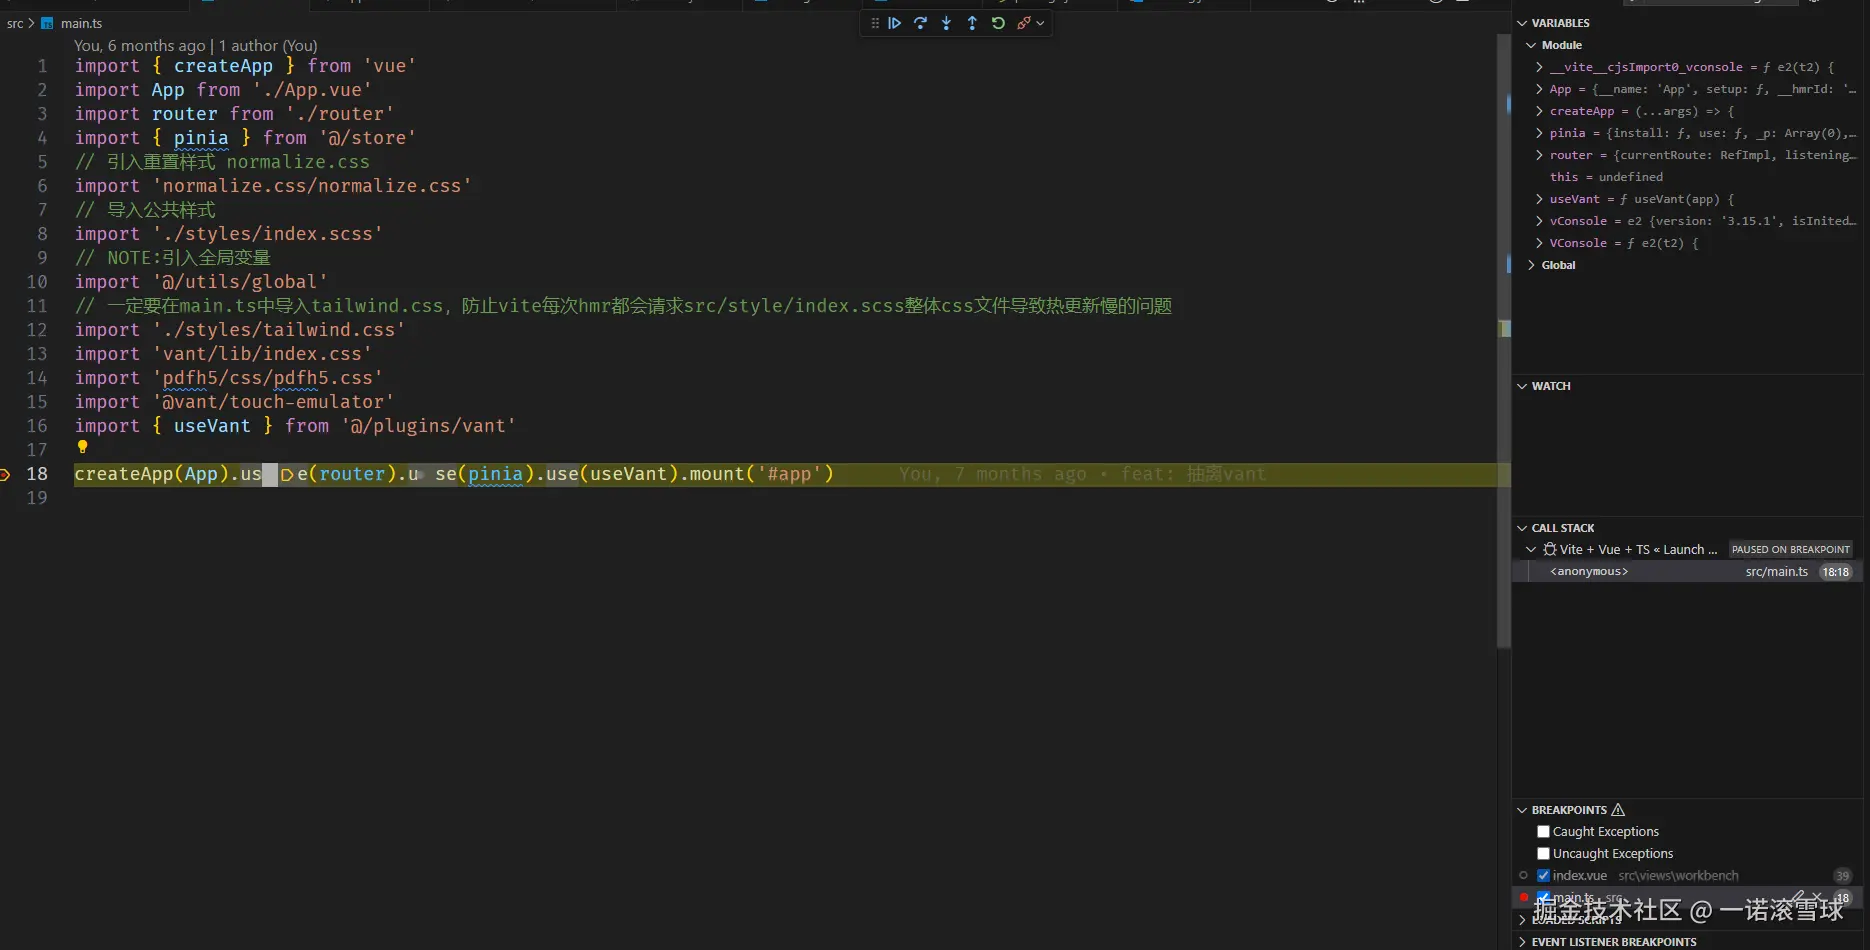Collapse the Vite + Vue + TS session
1870x950 pixels.
click(1531, 549)
